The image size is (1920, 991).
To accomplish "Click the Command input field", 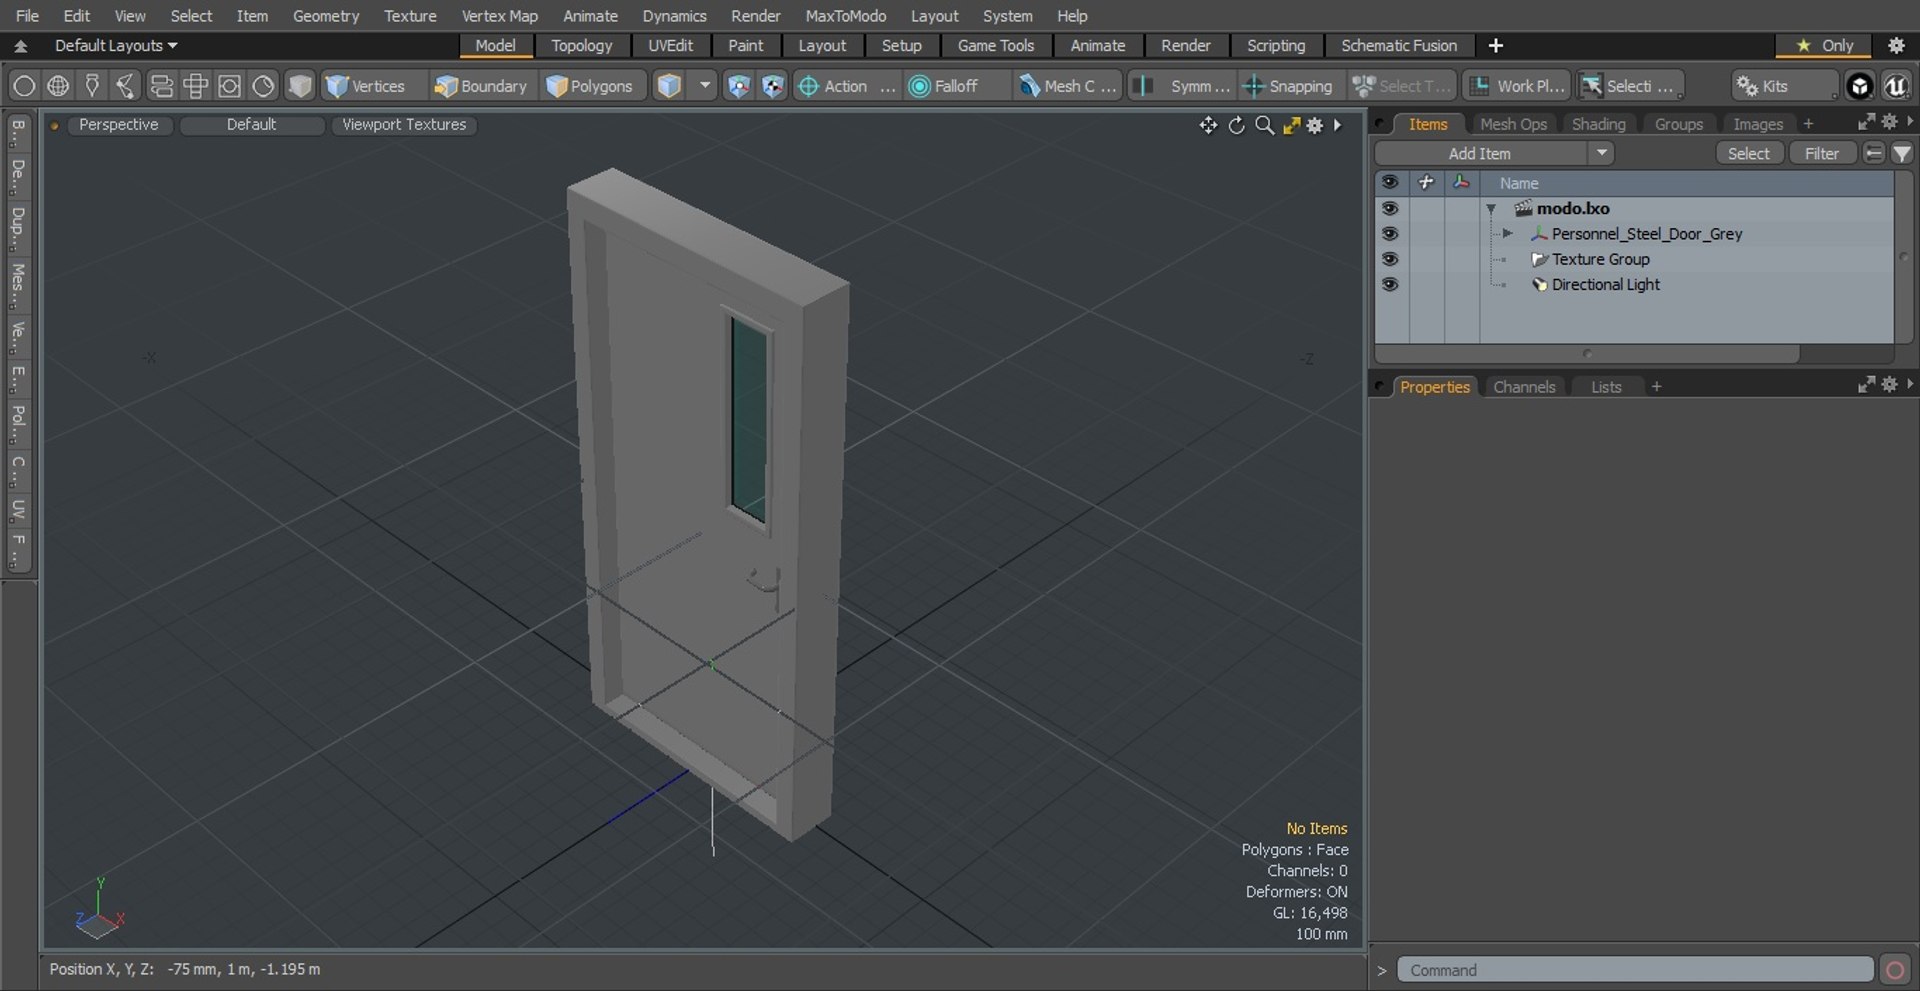I will [x=1635, y=970].
